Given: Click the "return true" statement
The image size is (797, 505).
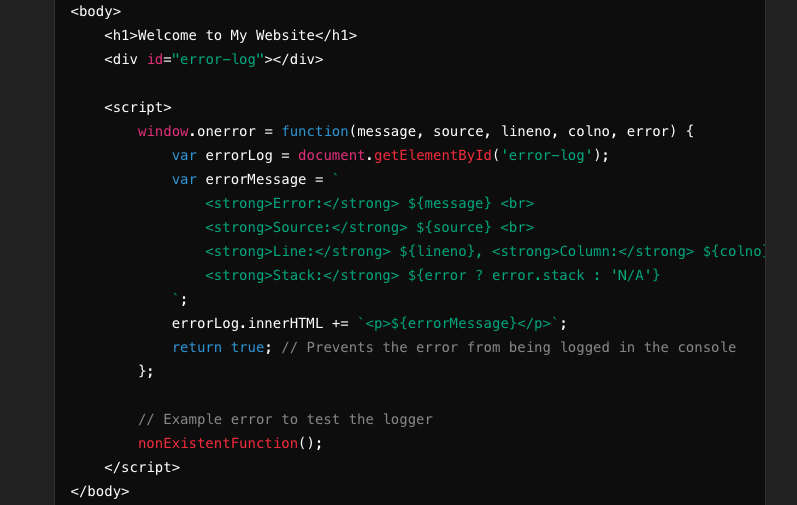Looking at the screenshot, I should pyautogui.click(x=217, y=347).
